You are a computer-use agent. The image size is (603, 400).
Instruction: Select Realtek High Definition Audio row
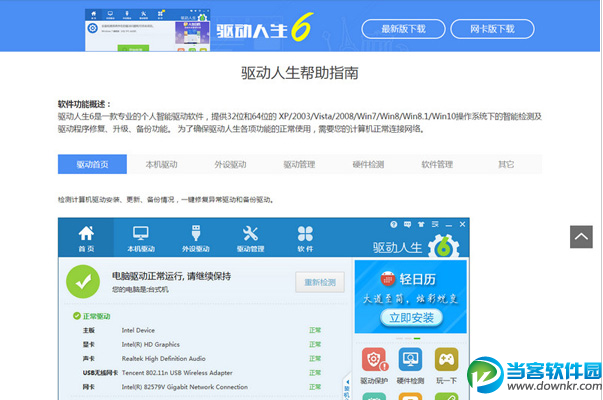coord(202,358)
